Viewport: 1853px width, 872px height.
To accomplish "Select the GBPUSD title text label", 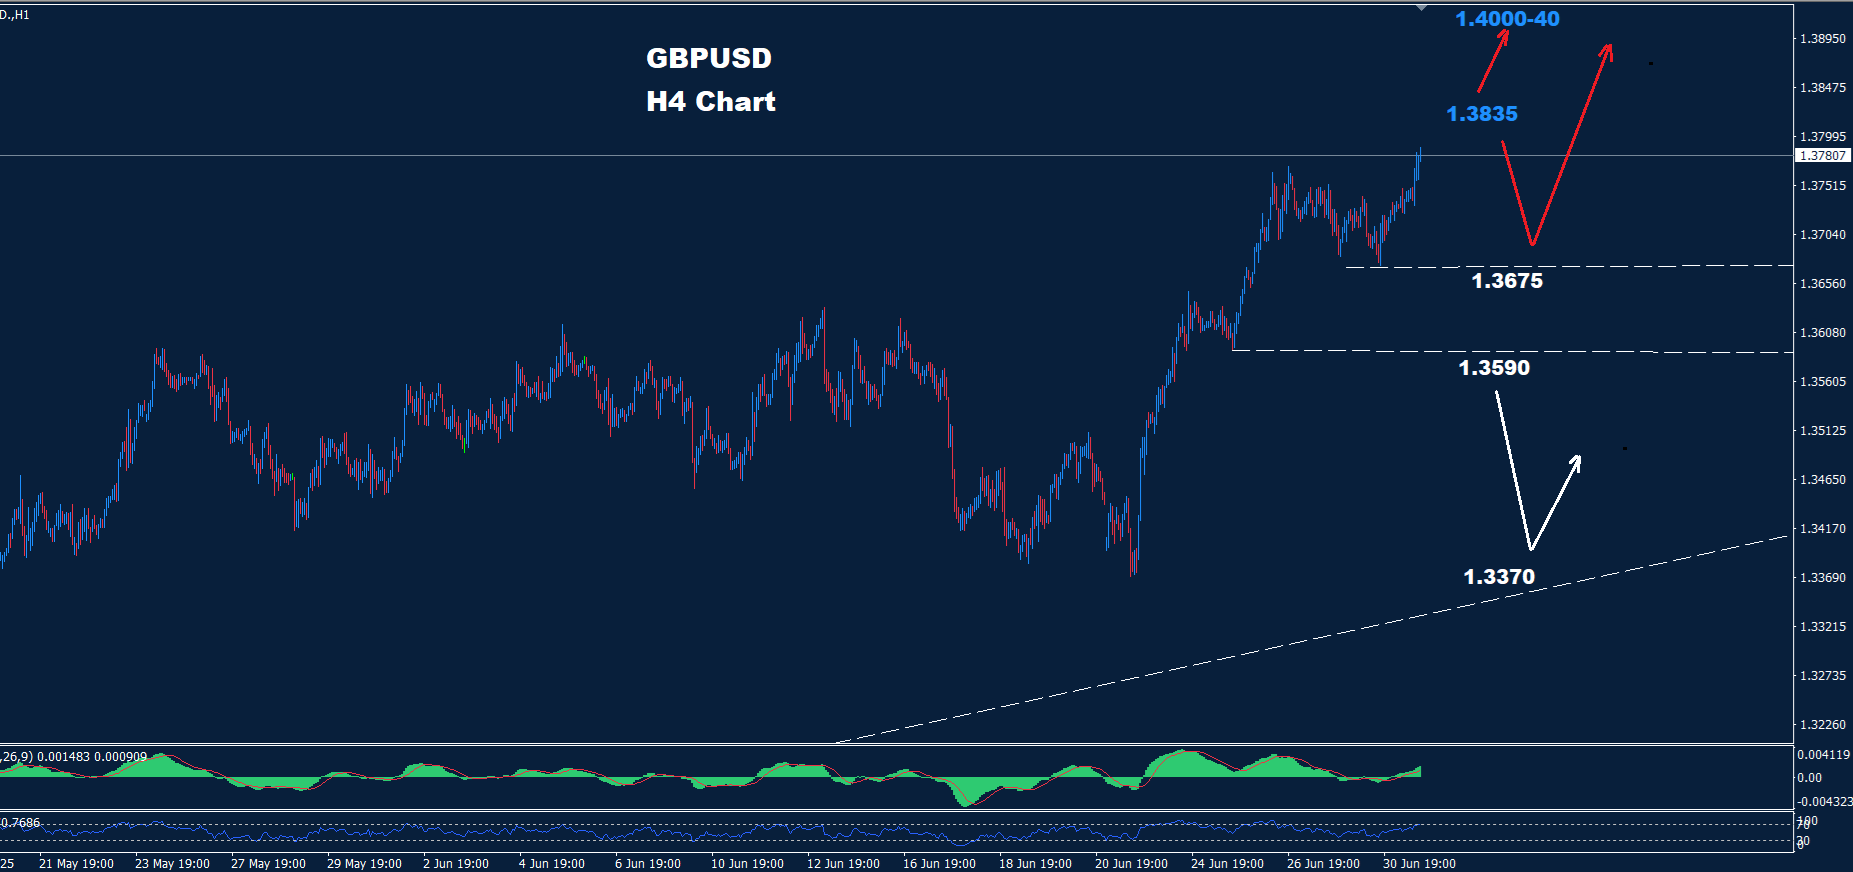I will (708, 58).
